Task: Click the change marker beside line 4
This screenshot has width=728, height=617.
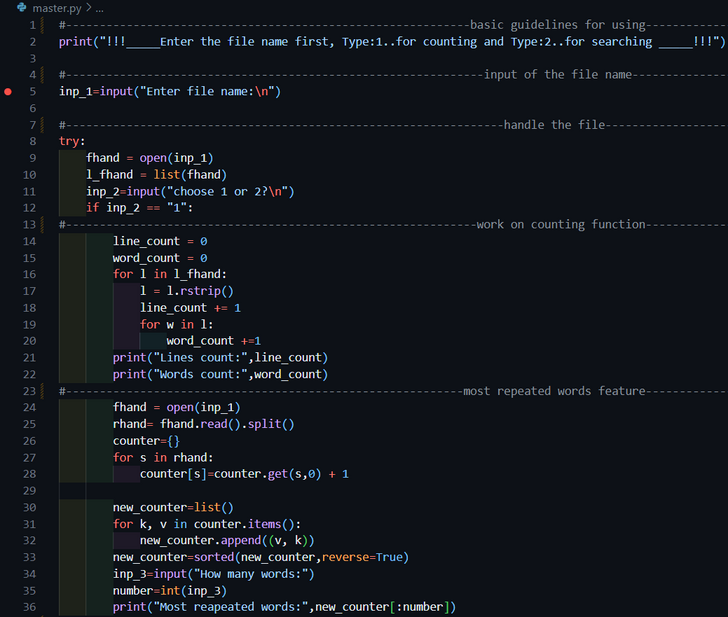Action: 41,75
